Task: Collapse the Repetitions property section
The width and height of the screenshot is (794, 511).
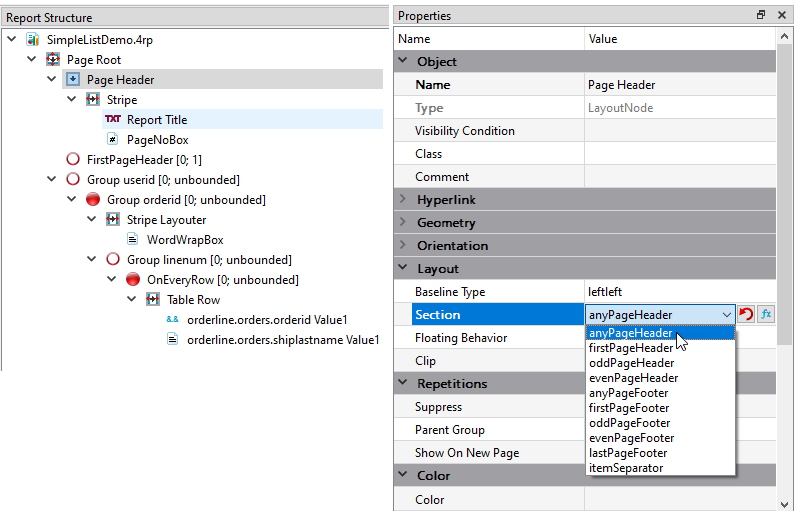Action: click(x=403, y=383)
